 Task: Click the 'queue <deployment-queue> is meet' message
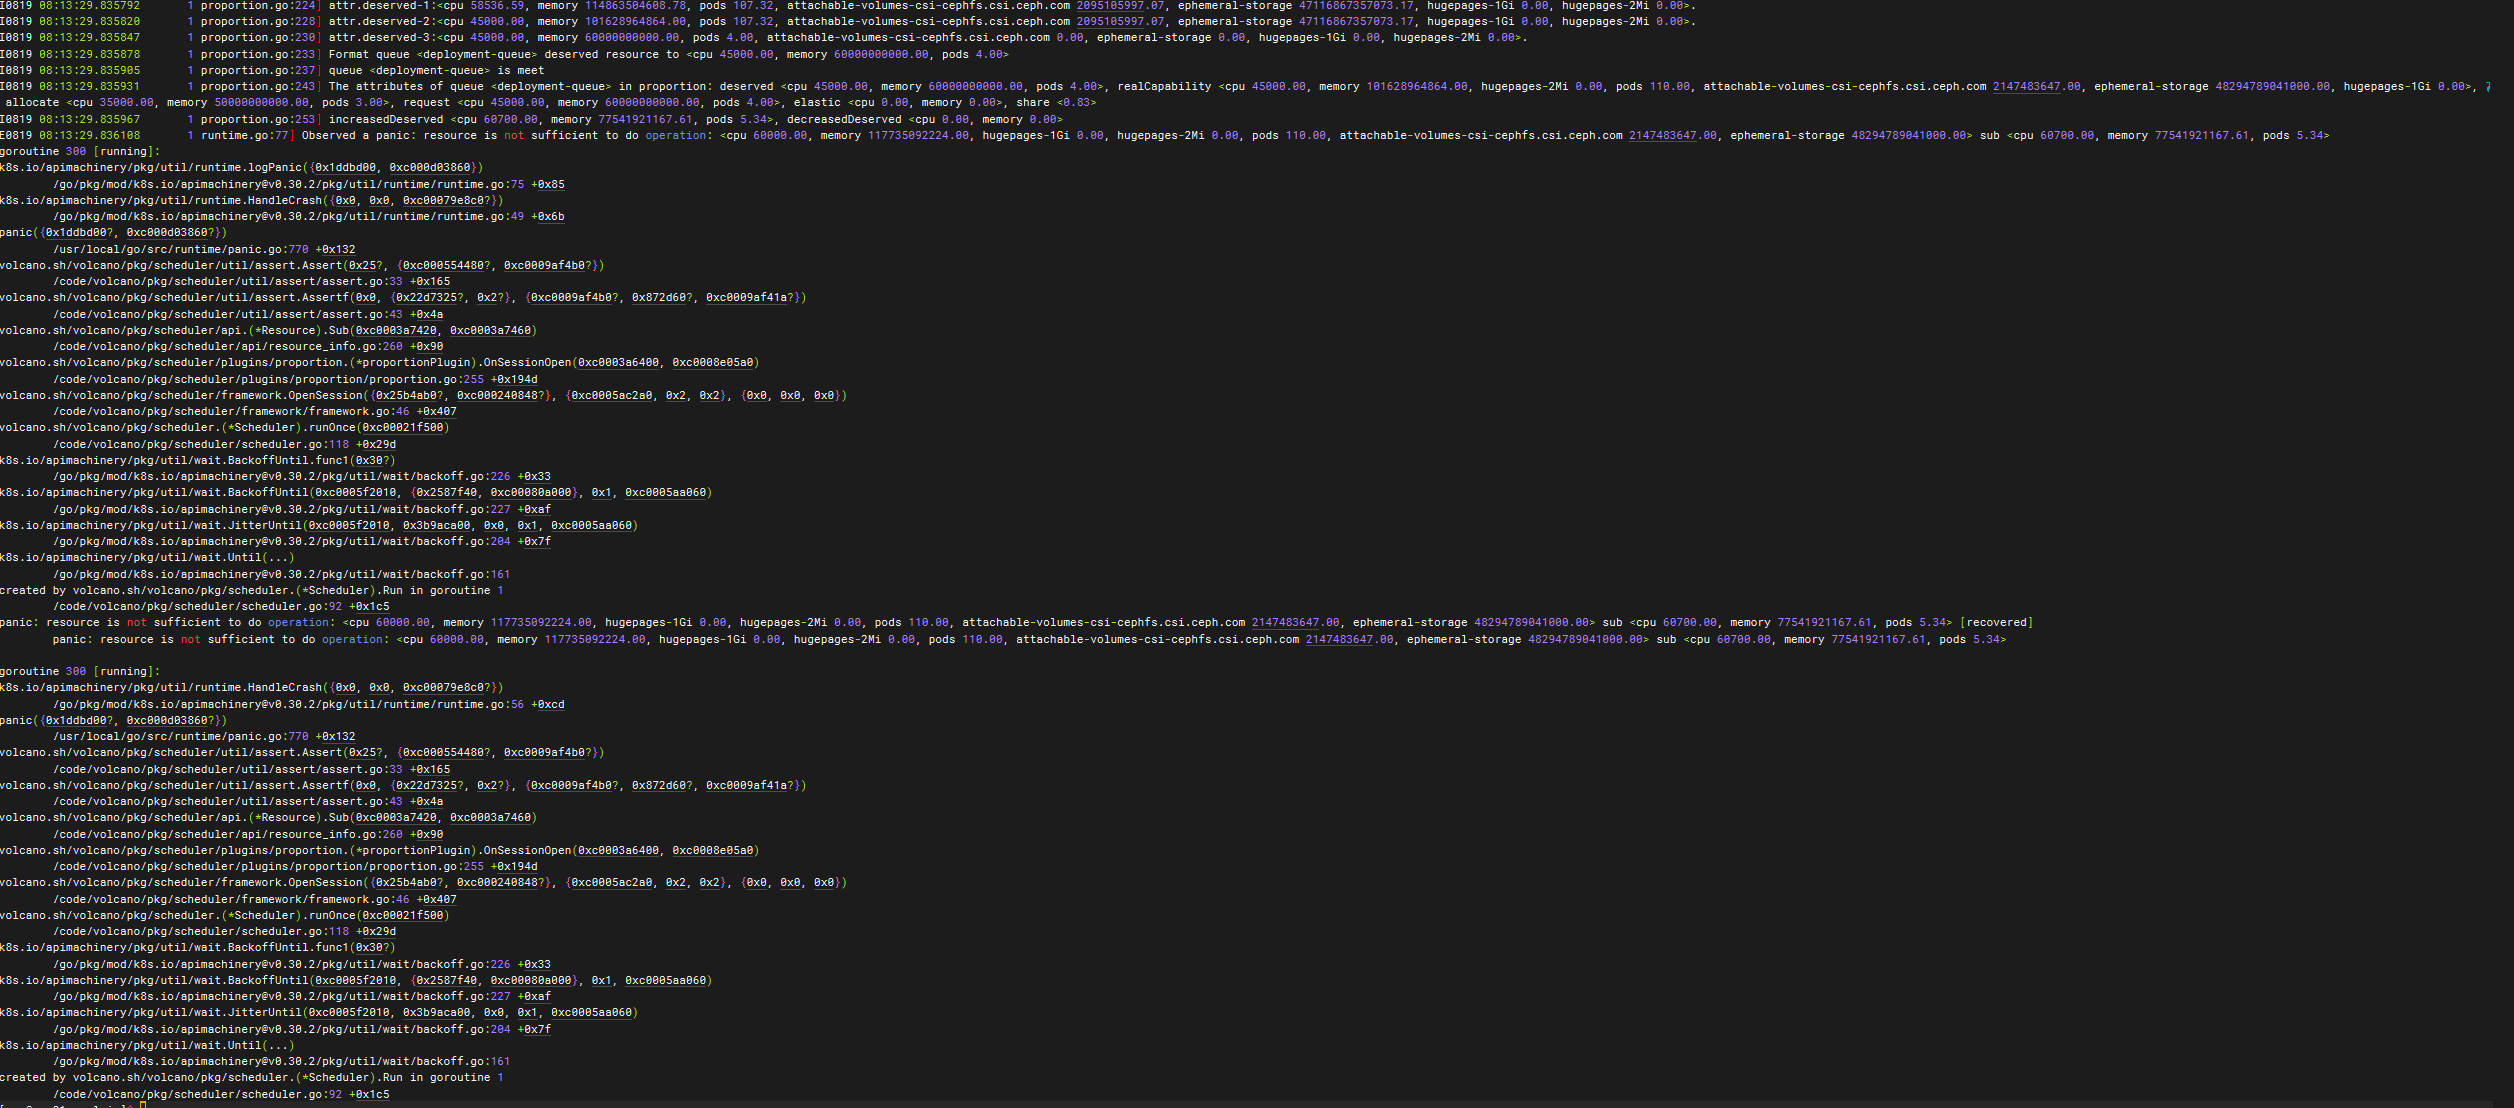(x=436, y=71)
